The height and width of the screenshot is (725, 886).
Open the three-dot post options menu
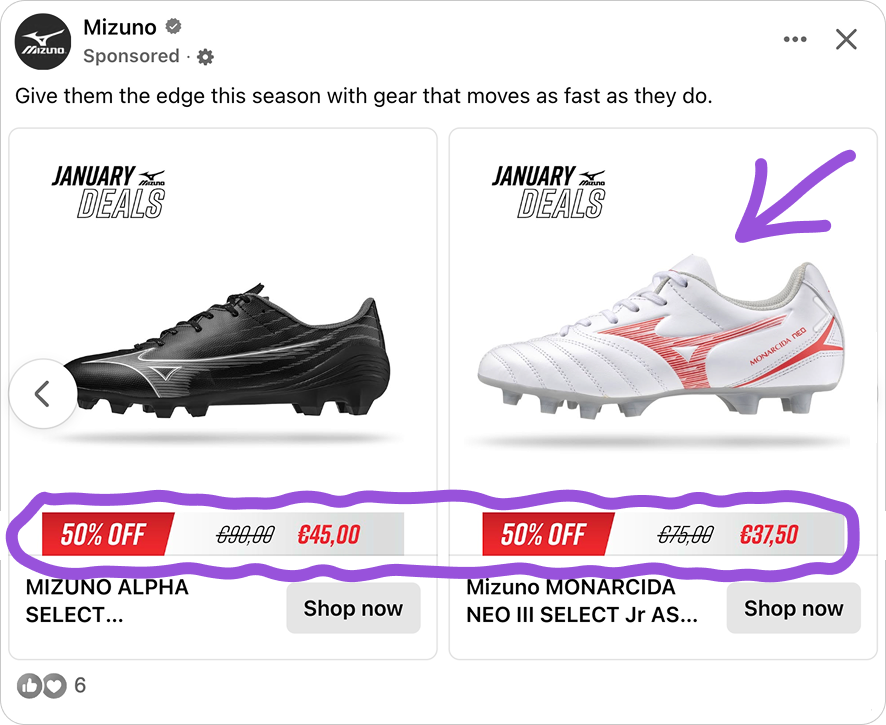pyautogui.click(x=795, y=39)
